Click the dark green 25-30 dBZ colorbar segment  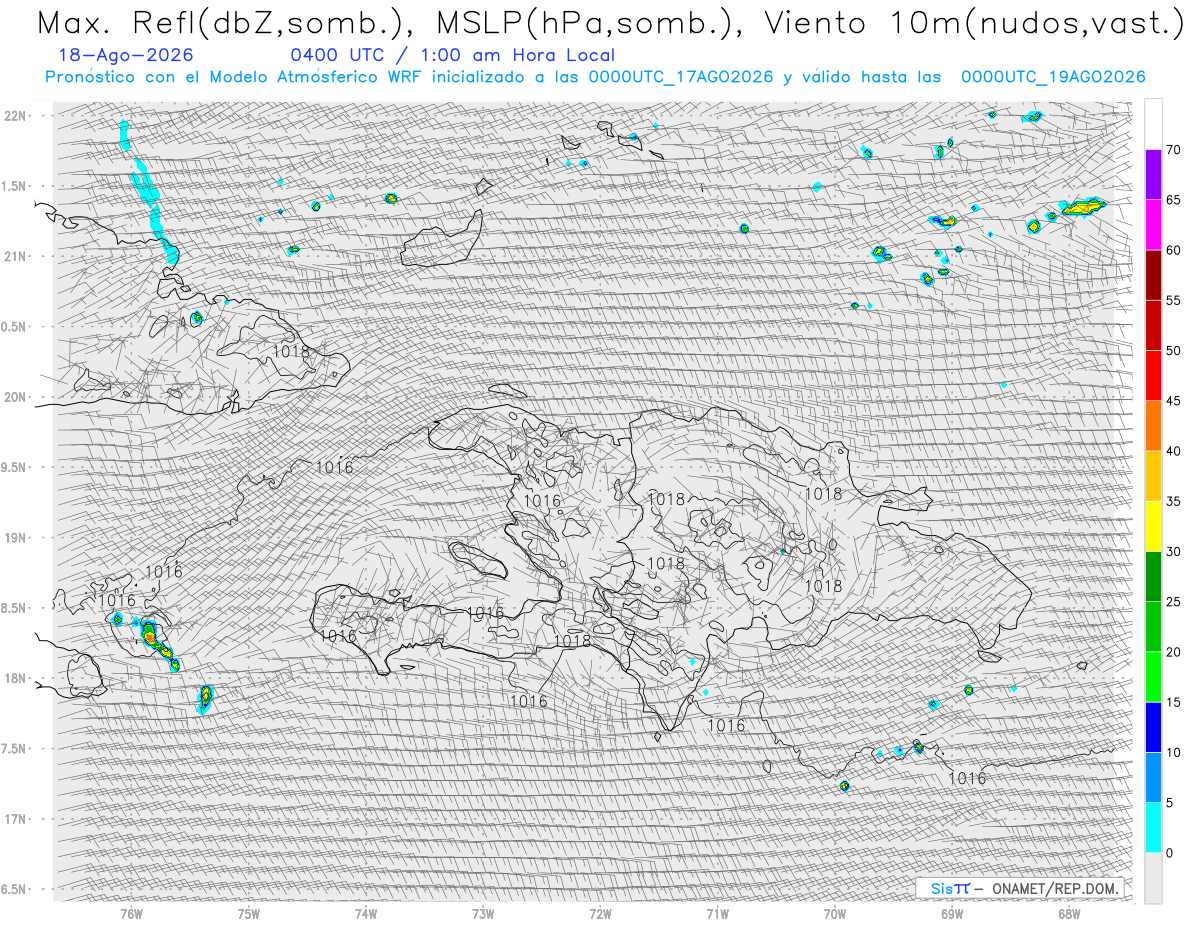(x=1153, y=576)
